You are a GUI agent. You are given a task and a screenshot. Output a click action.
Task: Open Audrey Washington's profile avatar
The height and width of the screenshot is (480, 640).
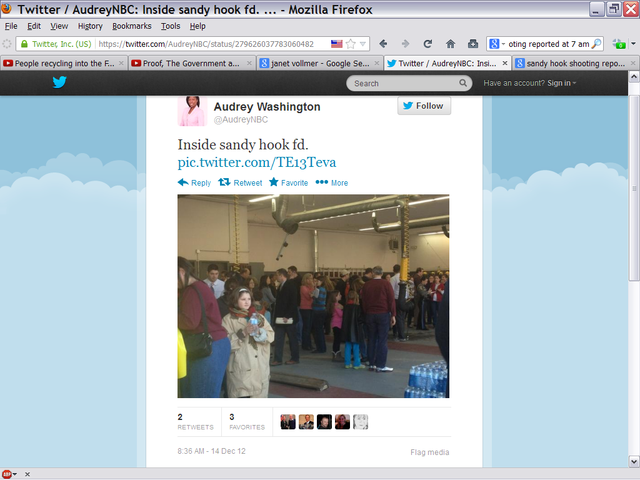click(x=192, y=111)
